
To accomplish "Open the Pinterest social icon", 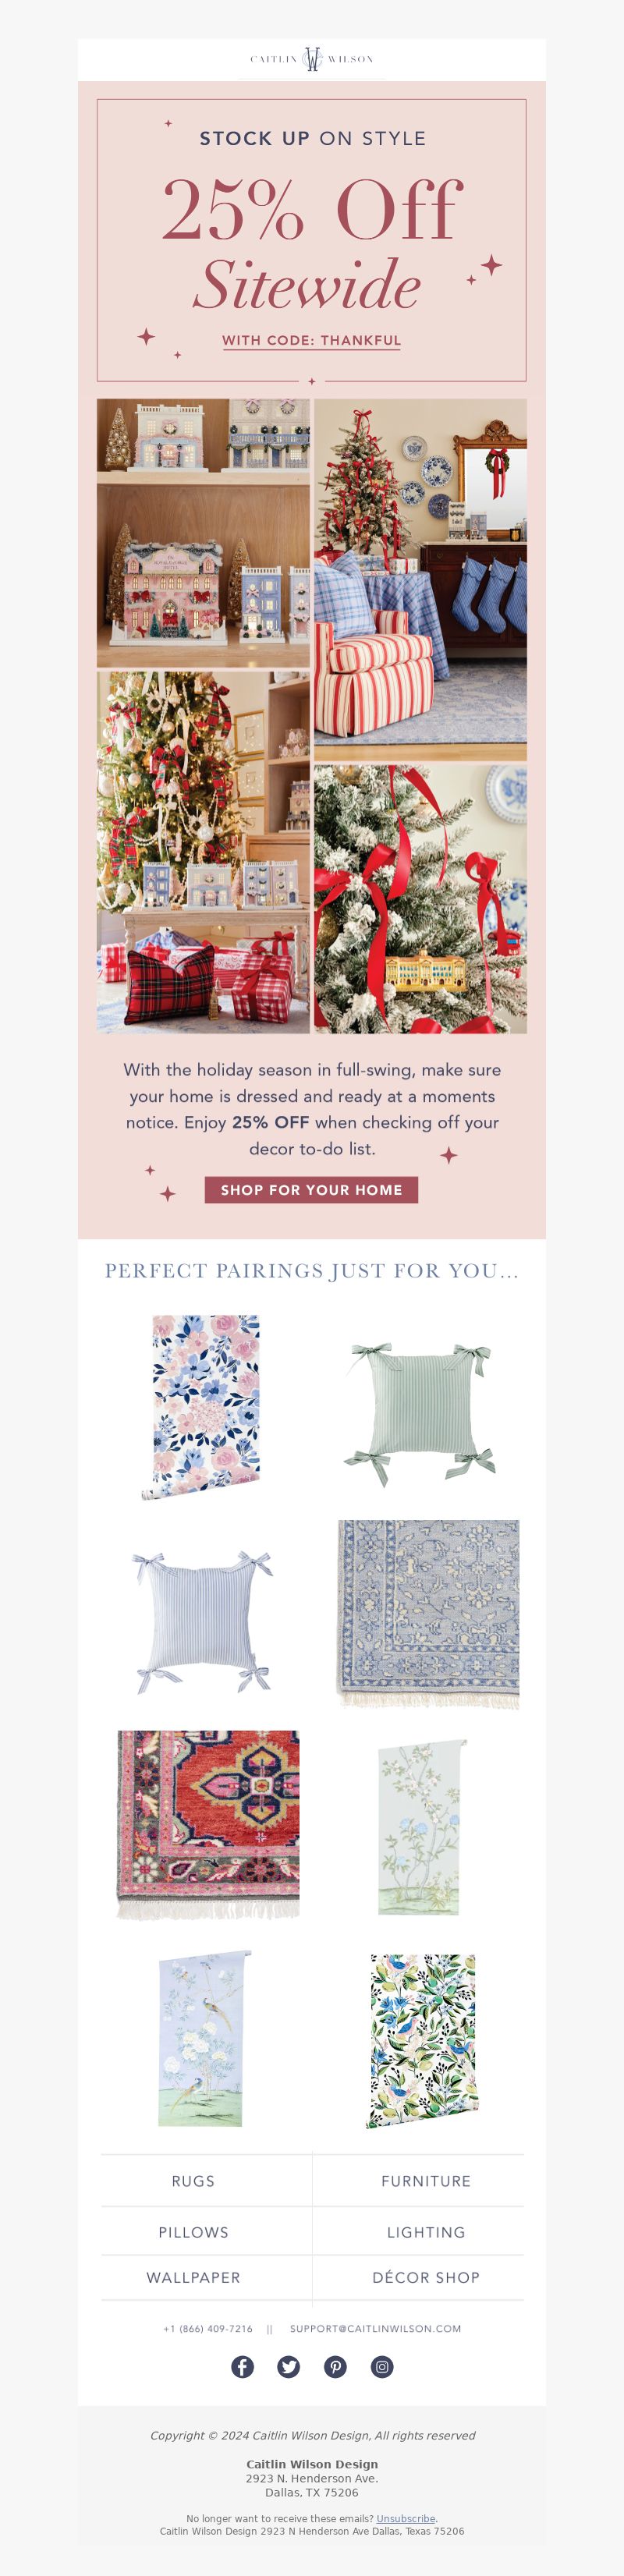I will 335,2366.
